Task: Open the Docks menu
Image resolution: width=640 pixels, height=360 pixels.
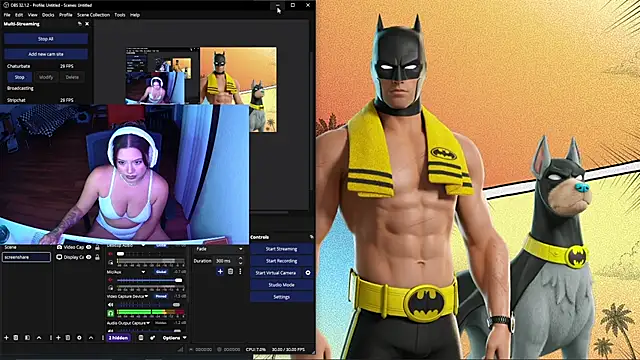Action: click(48, 15)
